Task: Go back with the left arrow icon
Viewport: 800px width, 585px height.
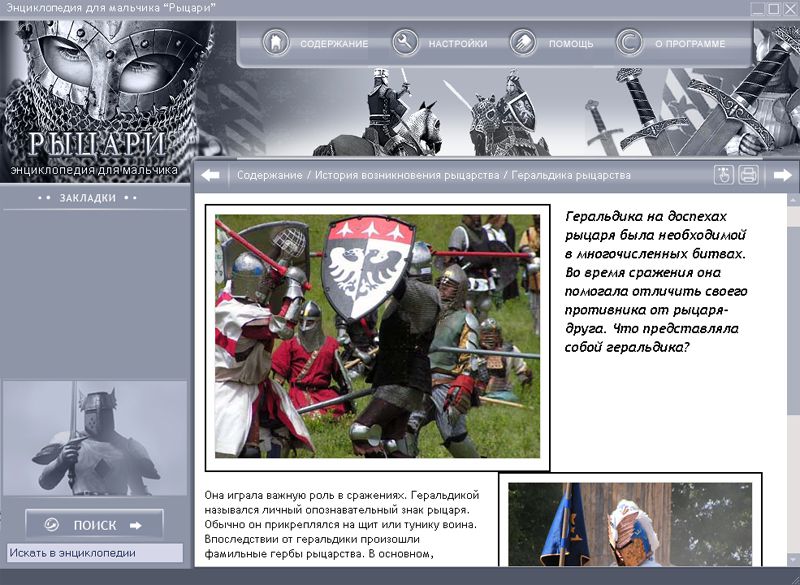Action: click(x=210, y=175)
